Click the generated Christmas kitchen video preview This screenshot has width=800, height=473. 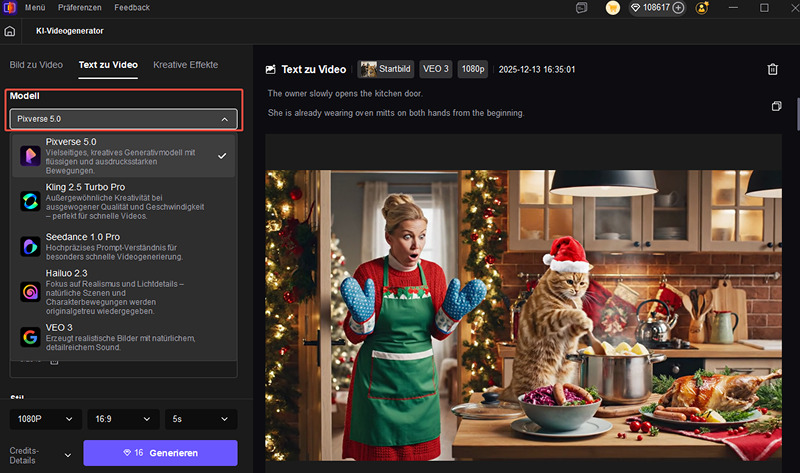point(525,305)
